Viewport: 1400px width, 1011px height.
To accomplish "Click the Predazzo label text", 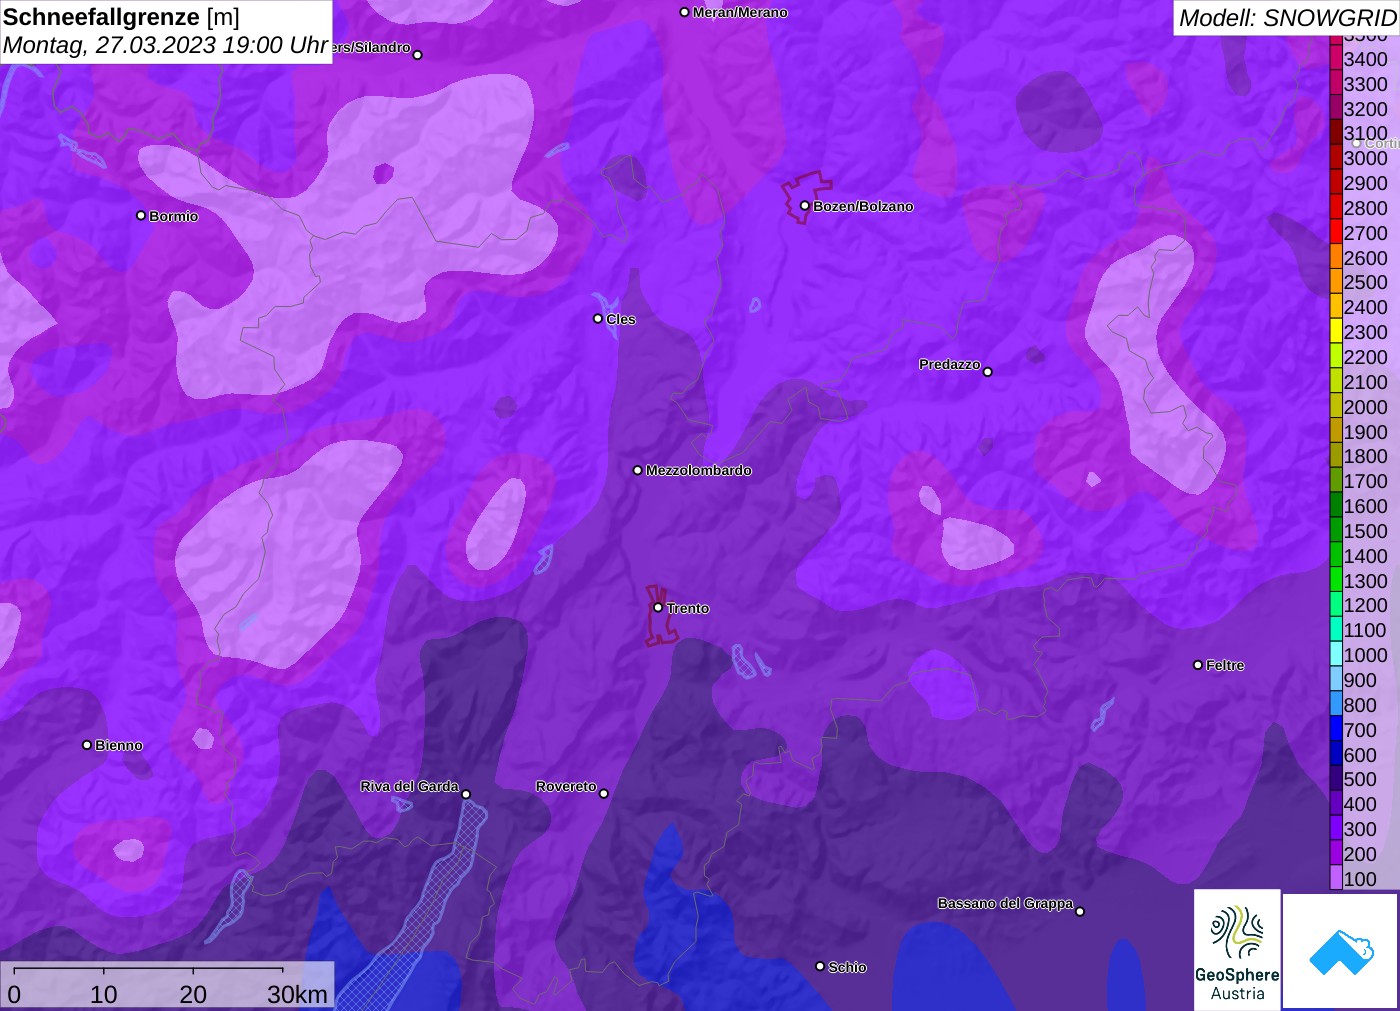I will pos(950,364).
